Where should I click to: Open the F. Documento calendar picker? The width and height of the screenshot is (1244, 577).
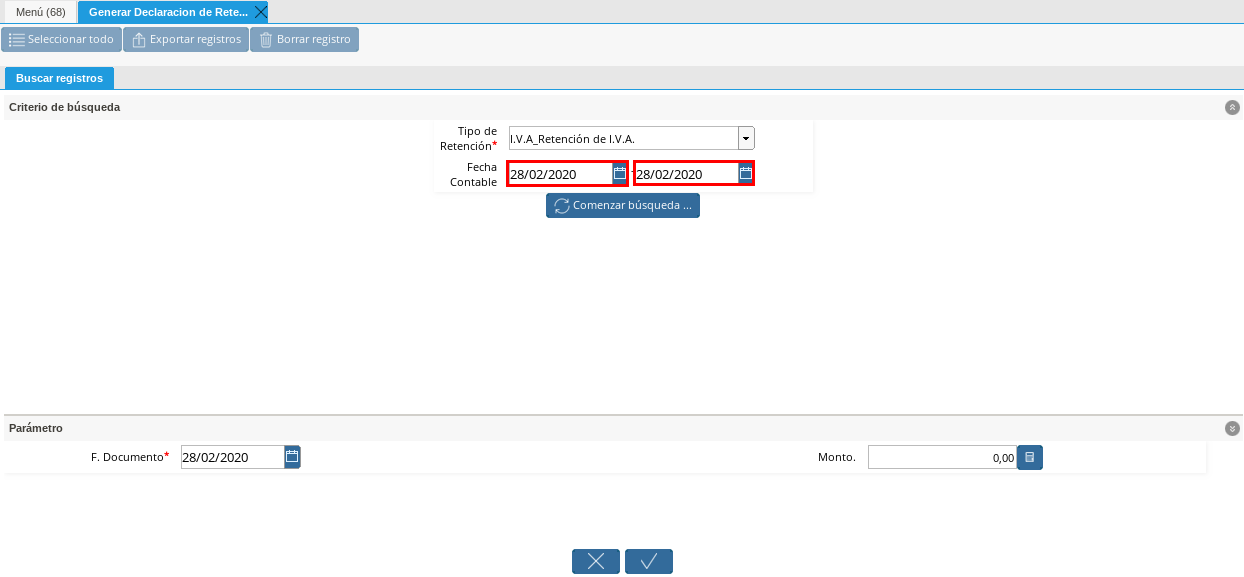point(292,457)
